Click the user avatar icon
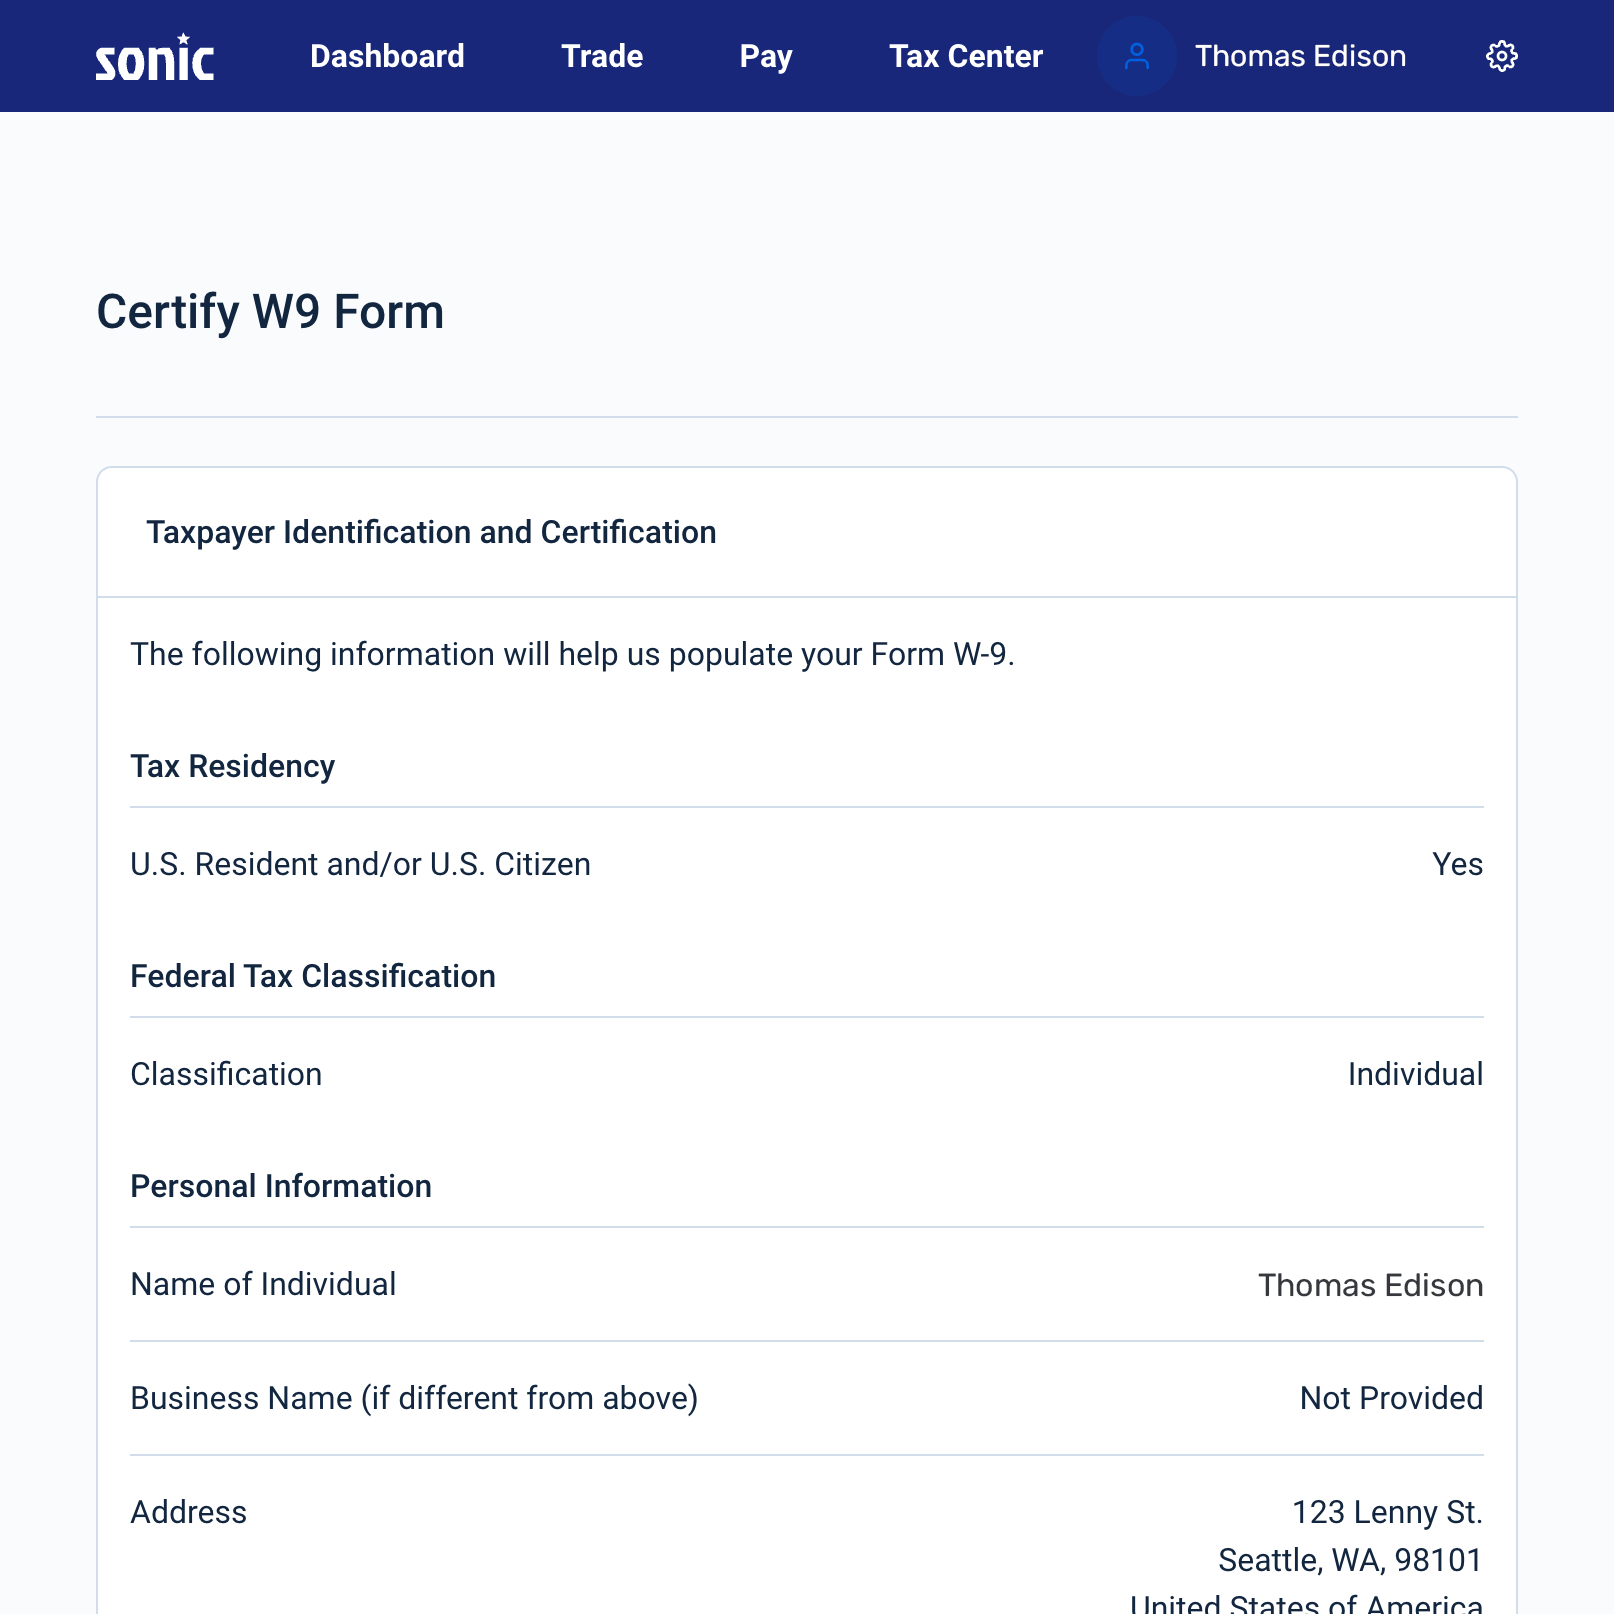Screen dimensions: 1614x1614 point(1136,56)
